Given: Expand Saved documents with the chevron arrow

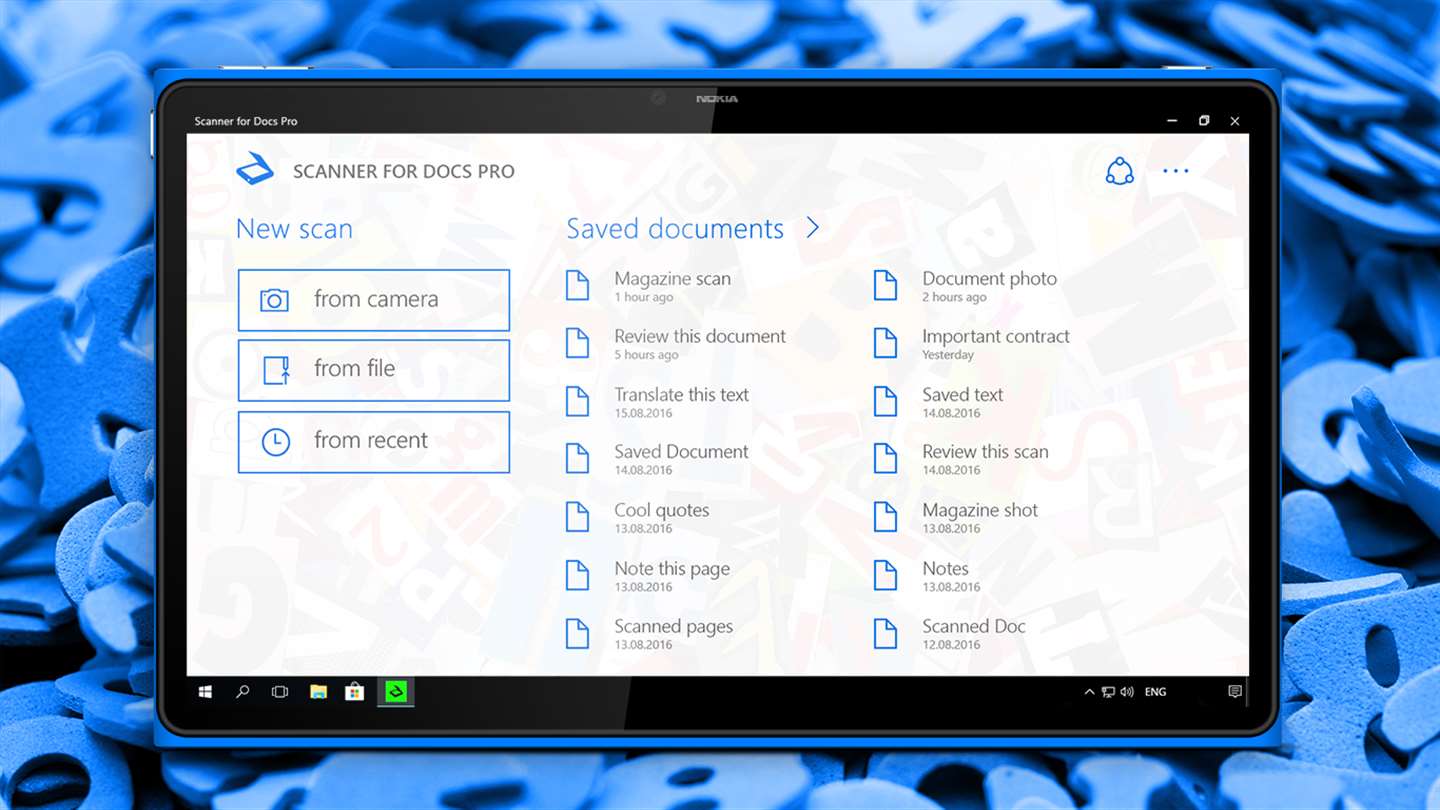Looking at the screenshot, I should coord(813,229).
